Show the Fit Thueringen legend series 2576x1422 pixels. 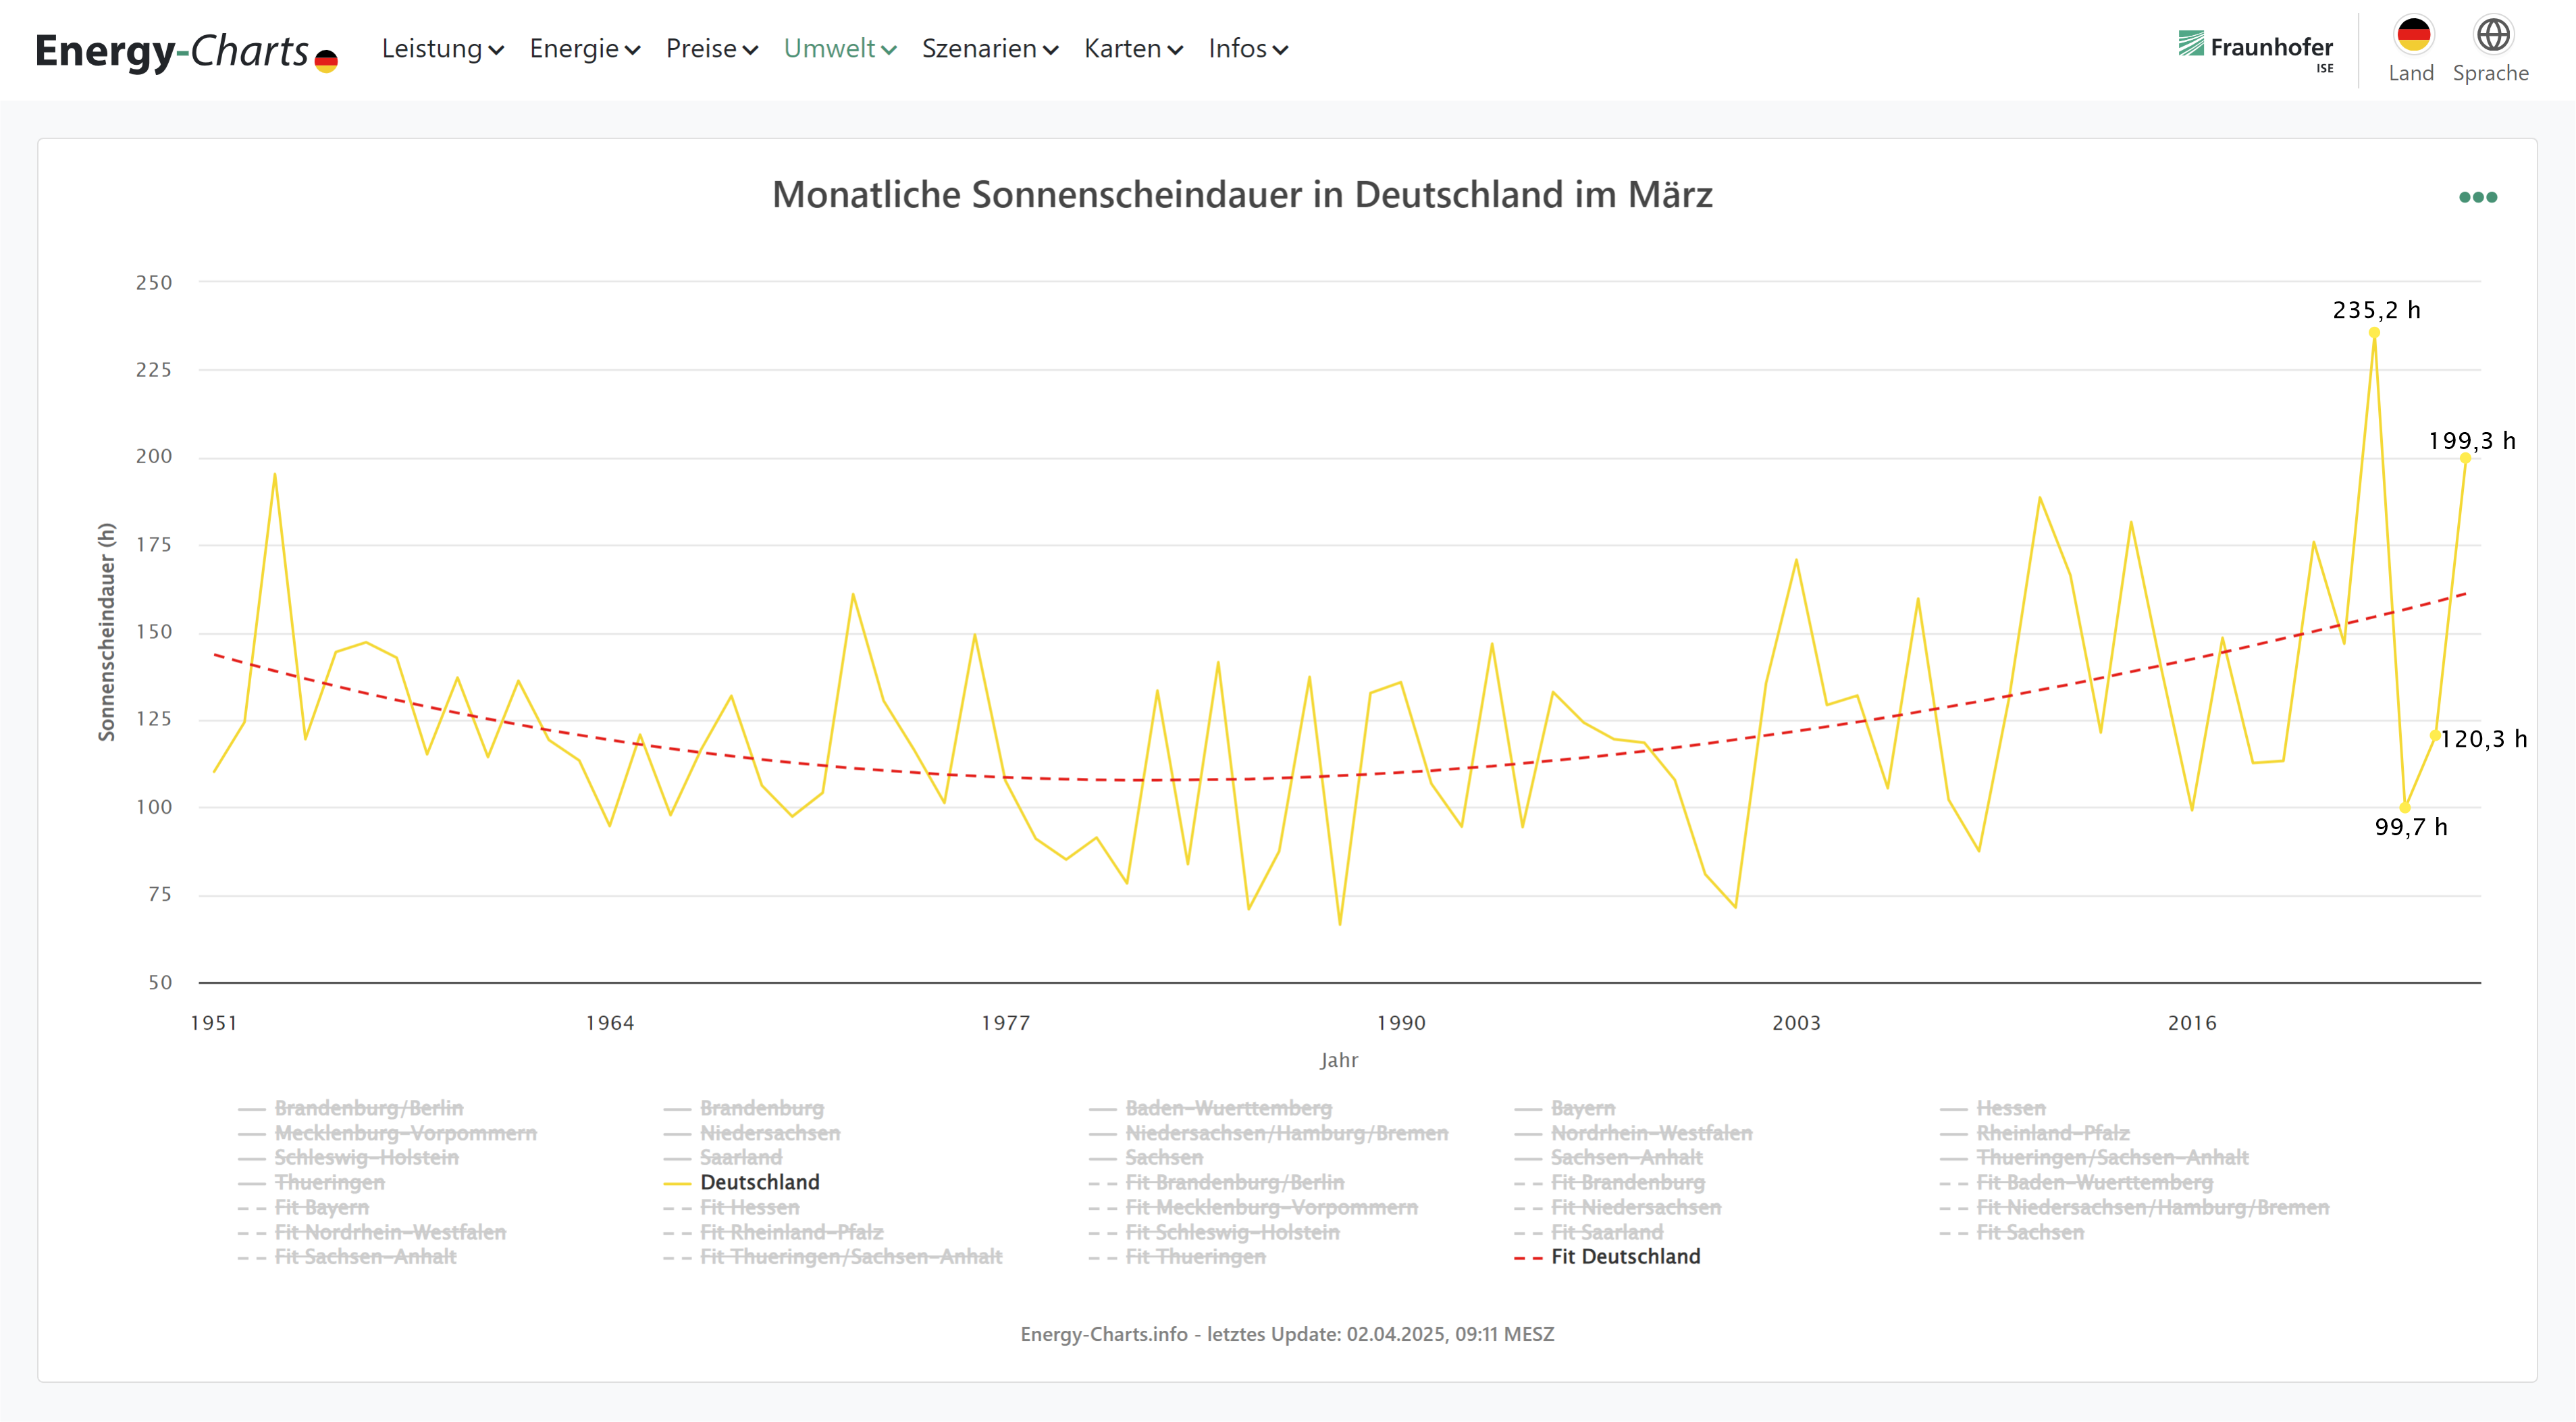(x=1178, y=1256)
